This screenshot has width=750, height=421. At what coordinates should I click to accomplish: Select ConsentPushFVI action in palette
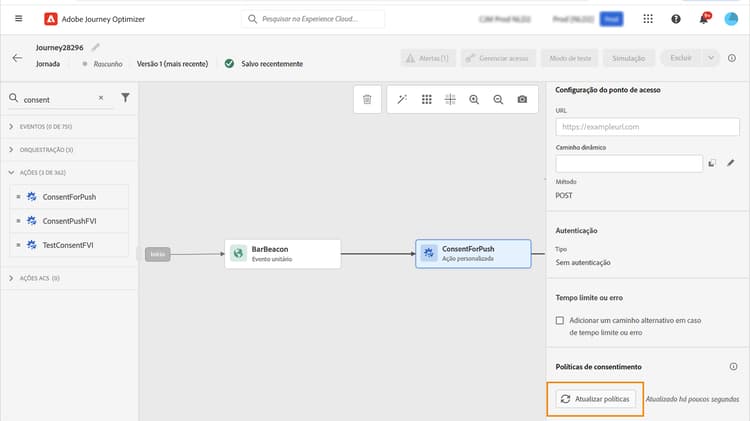coord(69,220)
